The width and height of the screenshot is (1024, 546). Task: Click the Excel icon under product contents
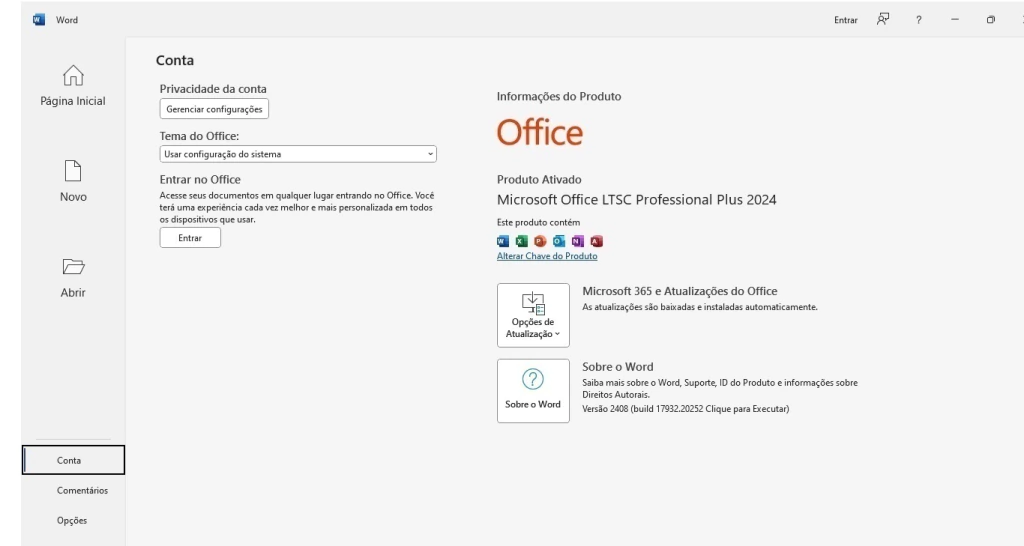[x=521, y=241]
